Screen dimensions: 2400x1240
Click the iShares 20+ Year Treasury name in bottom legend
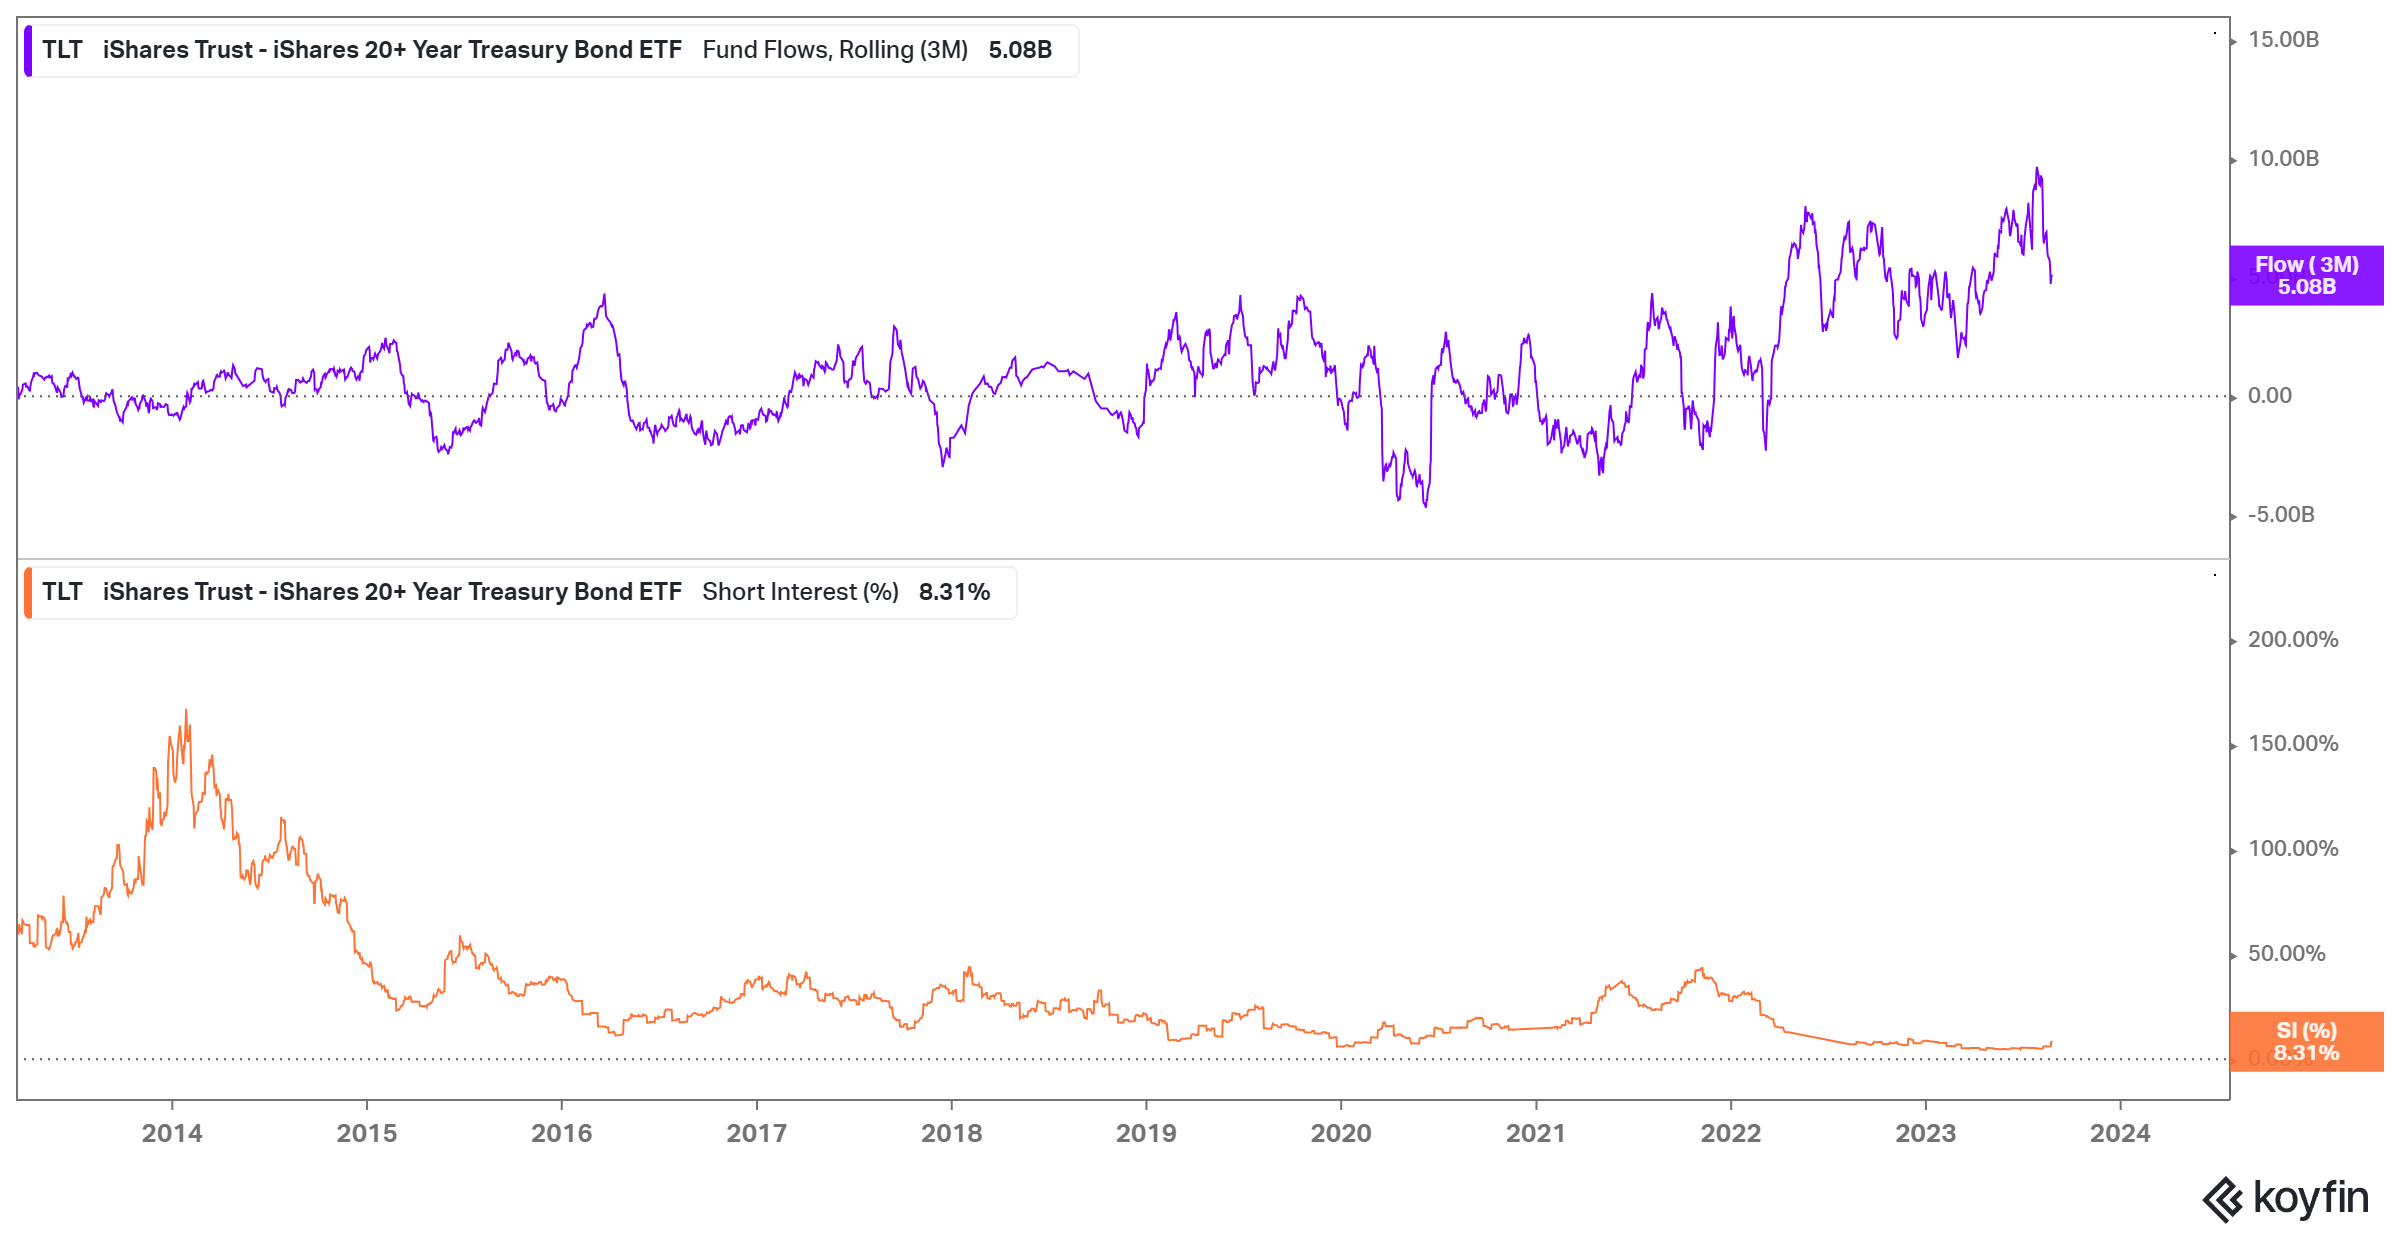392,592
